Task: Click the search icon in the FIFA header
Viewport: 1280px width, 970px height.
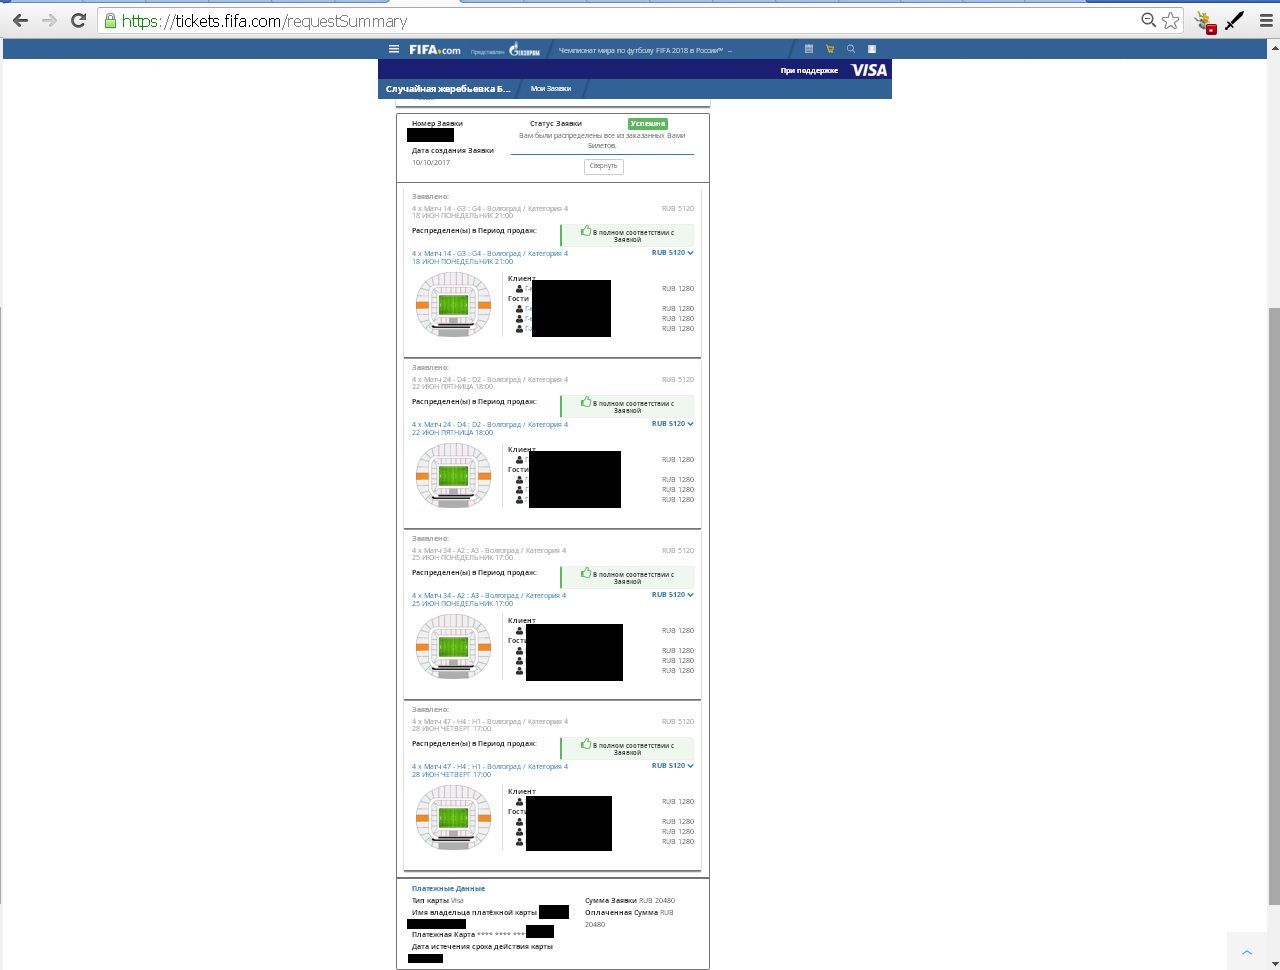Action: click(x=851, y=49)
